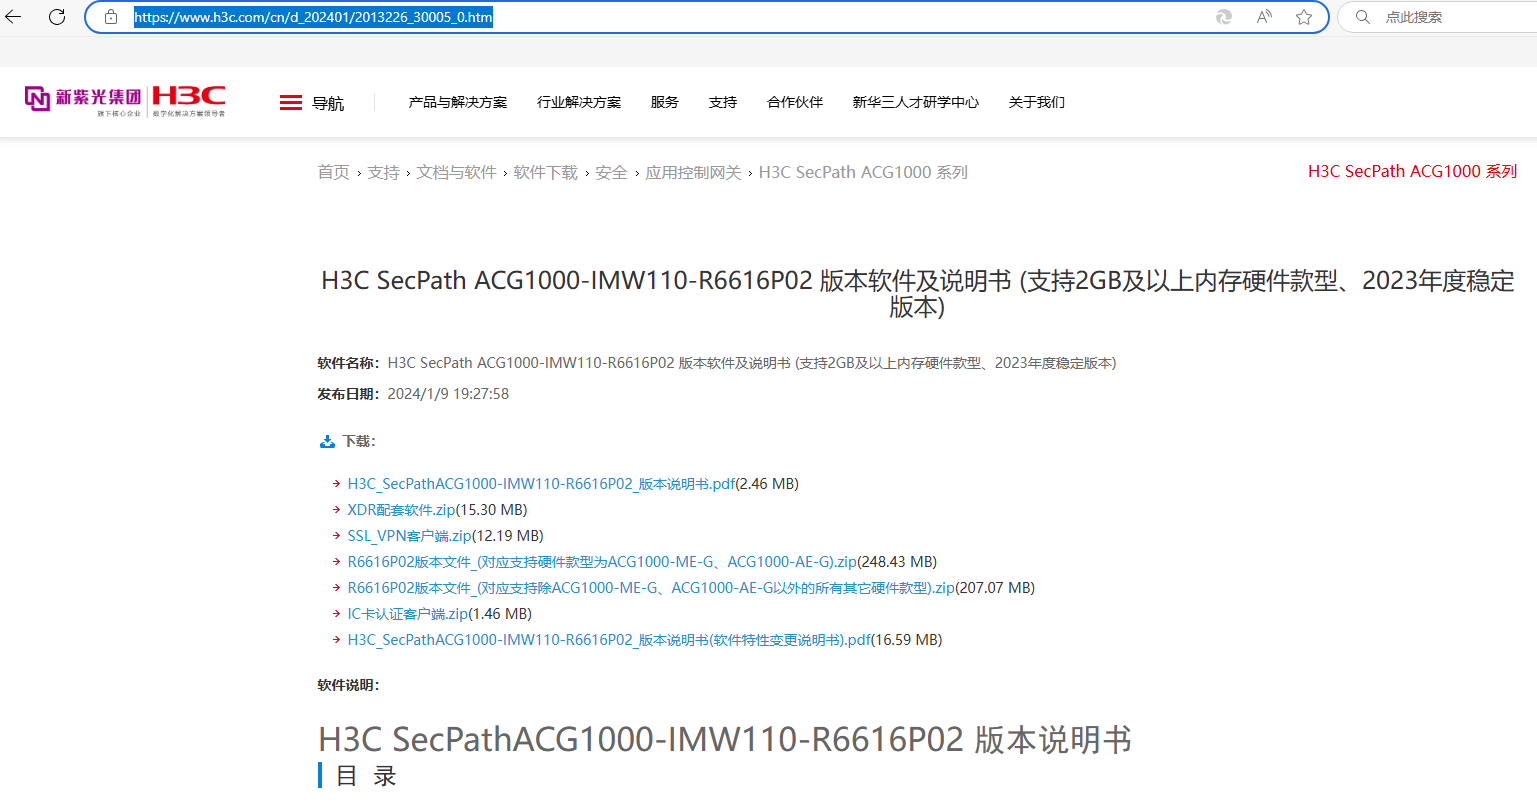The width and height of the screenshot is (1537, 803).
Task: Open the 行业解决方案 menu
Action: tap(579, 102)
